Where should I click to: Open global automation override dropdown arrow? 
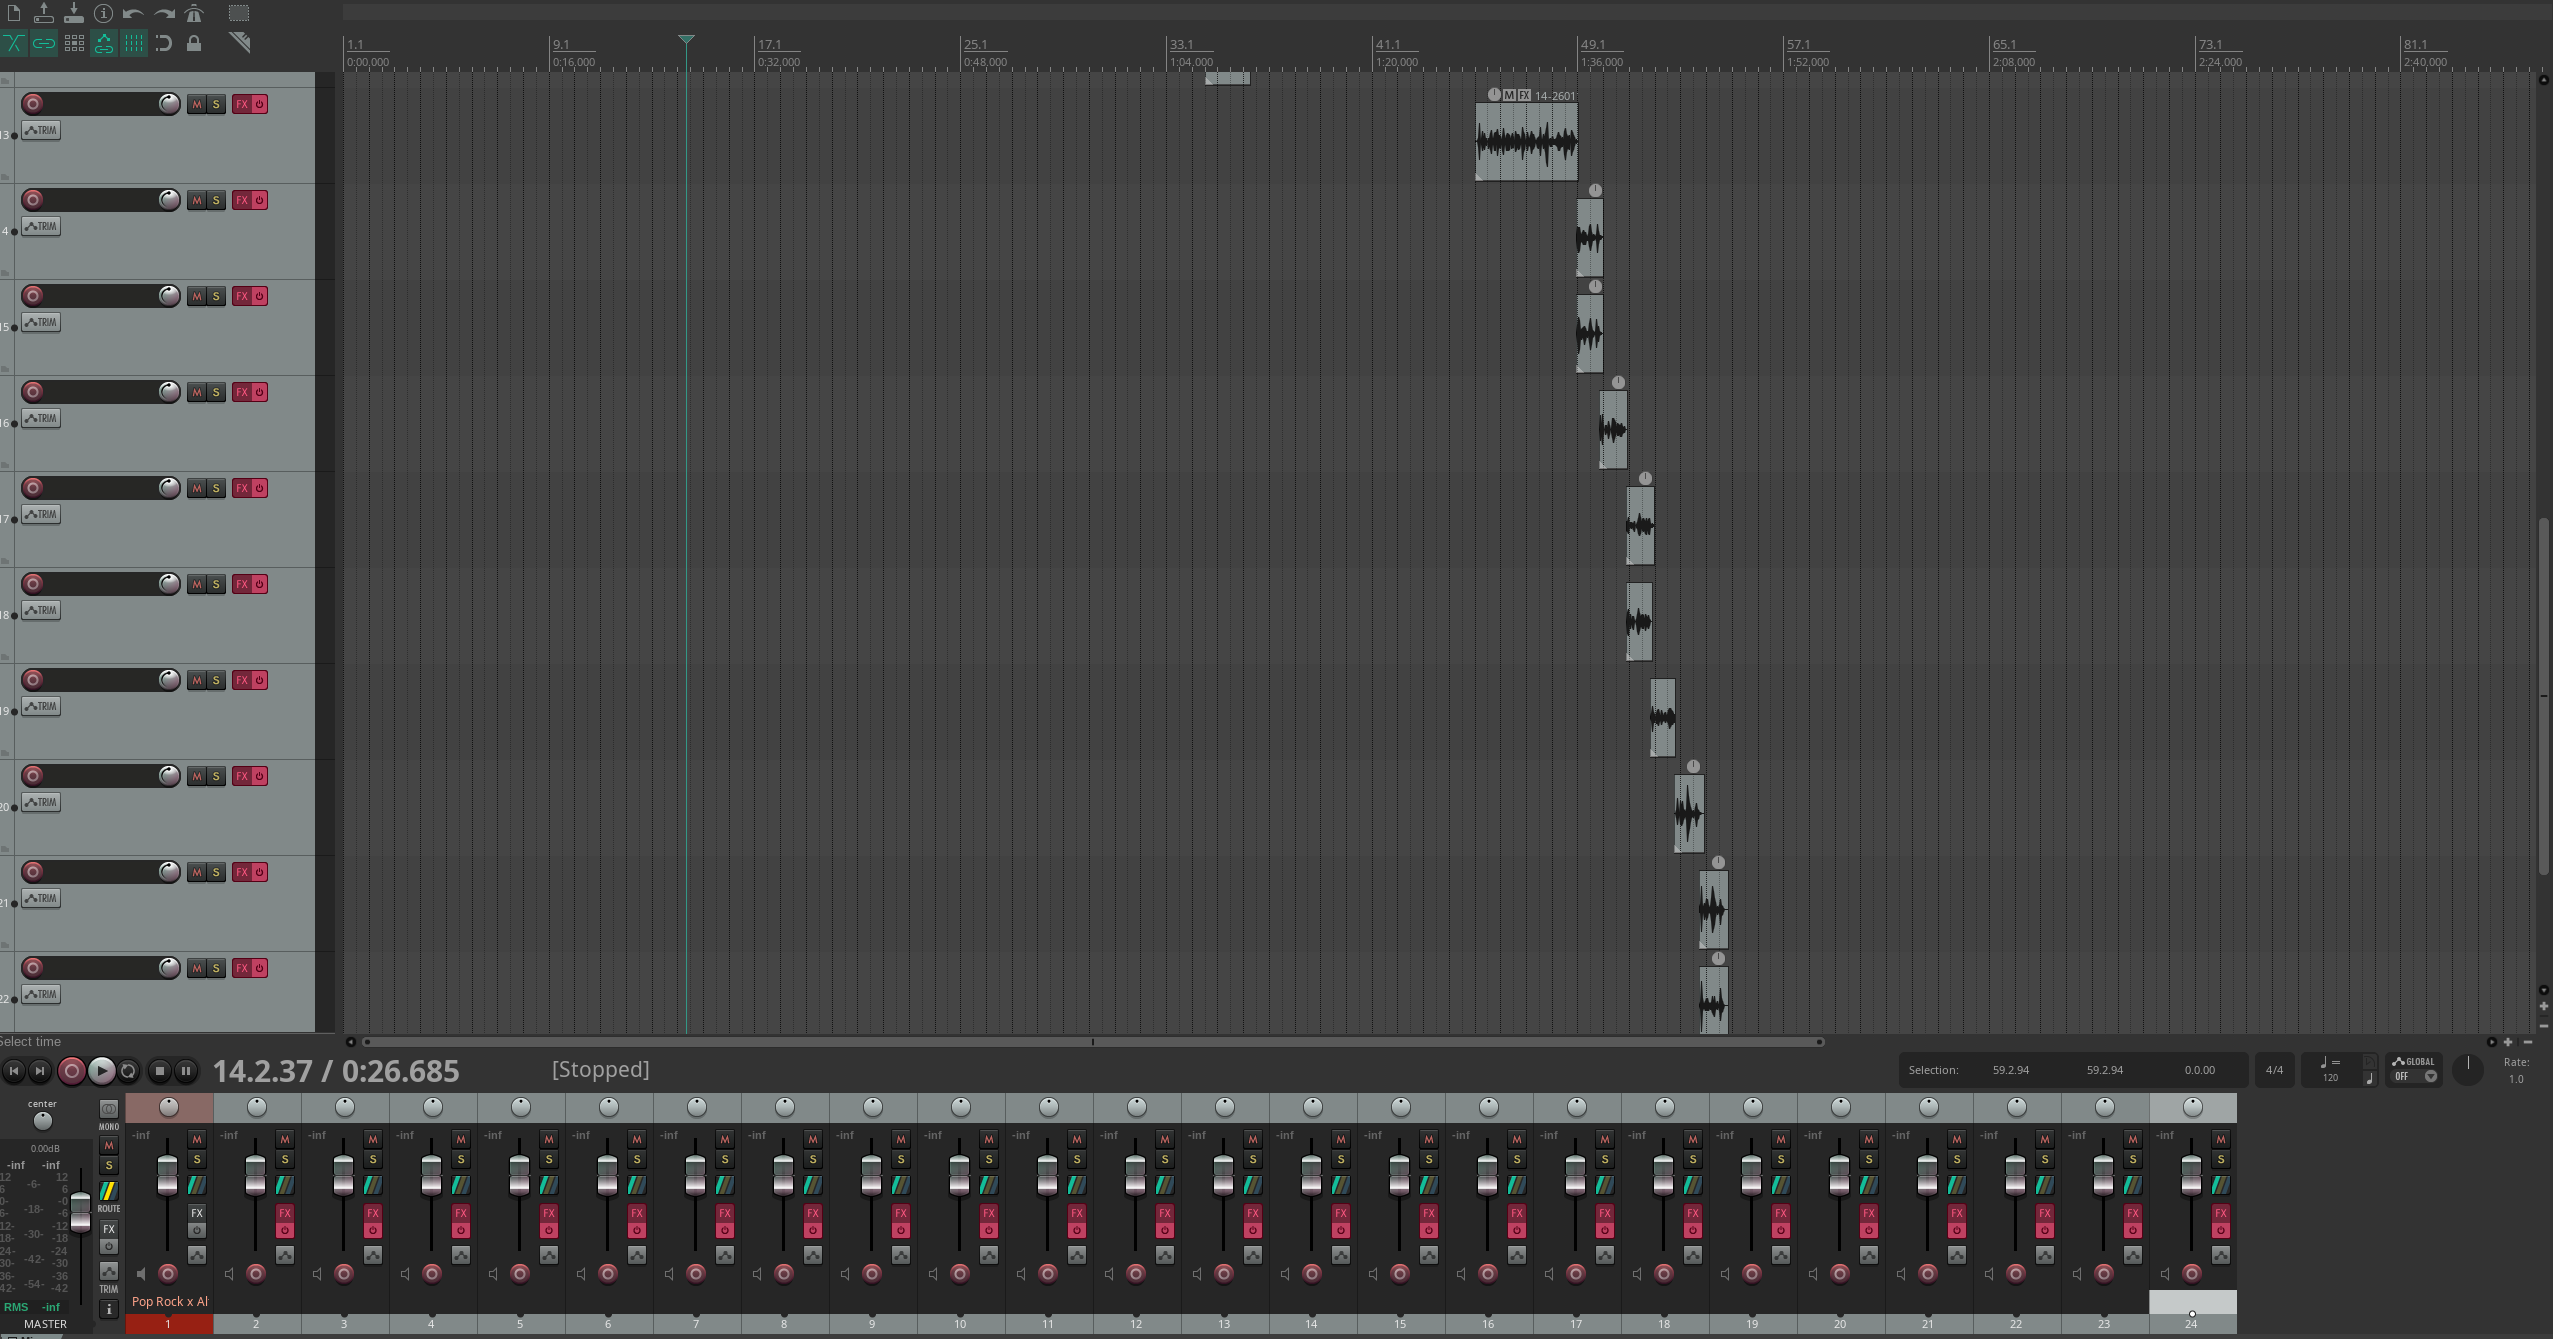(x=2431, y=1077)
